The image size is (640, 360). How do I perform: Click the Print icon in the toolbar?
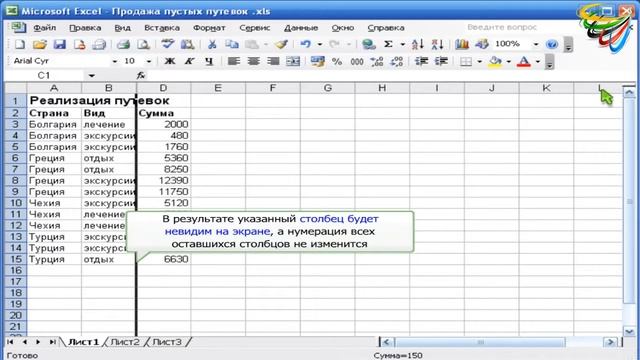tap(123, 44)
